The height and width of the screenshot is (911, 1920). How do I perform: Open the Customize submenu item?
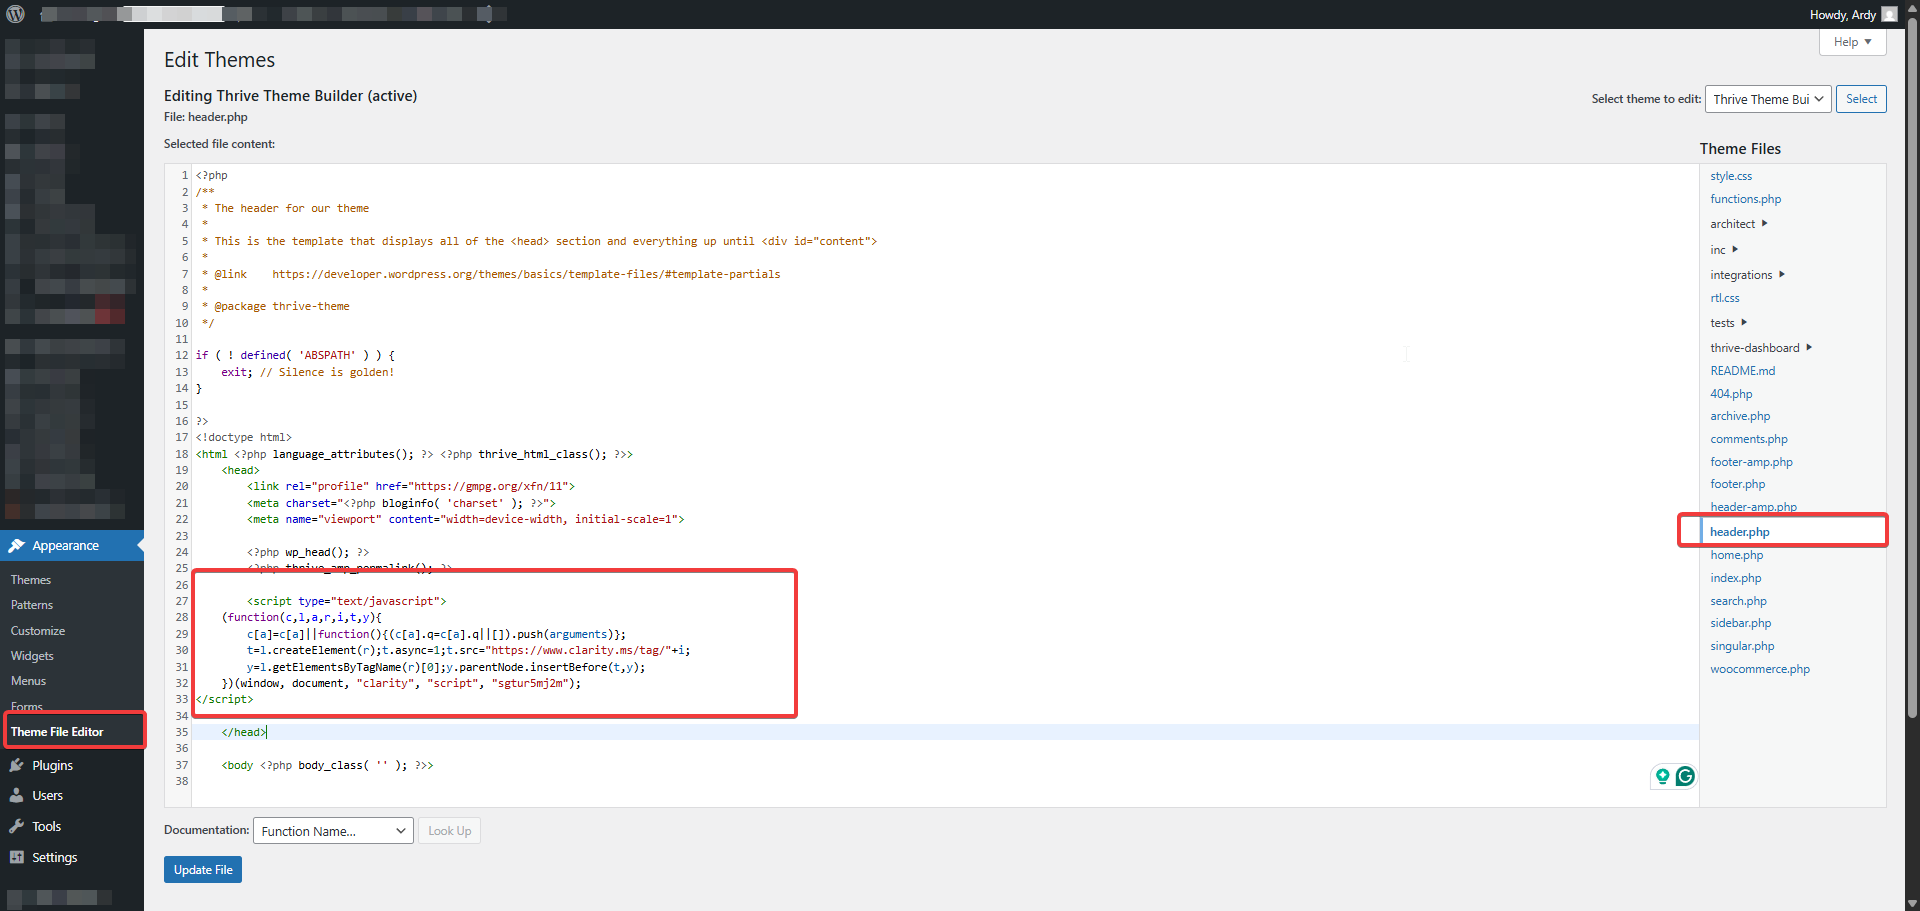tap(38, 631)
